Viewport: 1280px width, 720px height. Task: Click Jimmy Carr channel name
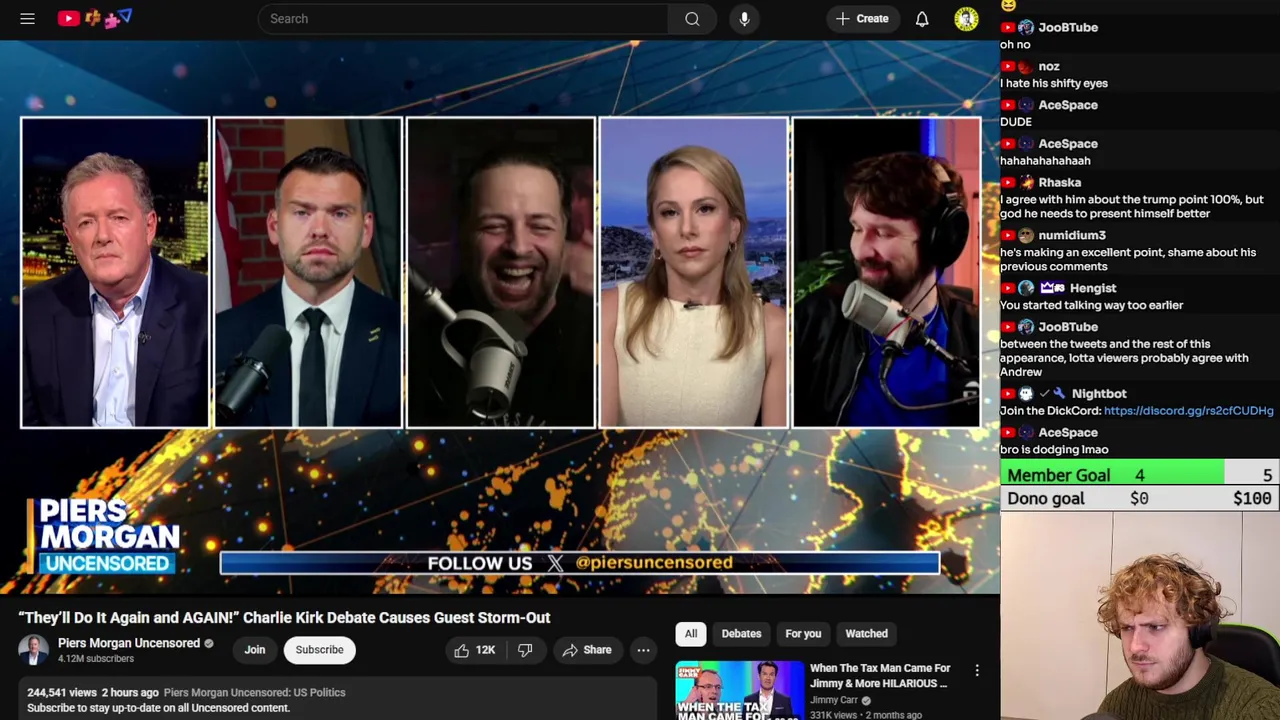coord(834,700)
